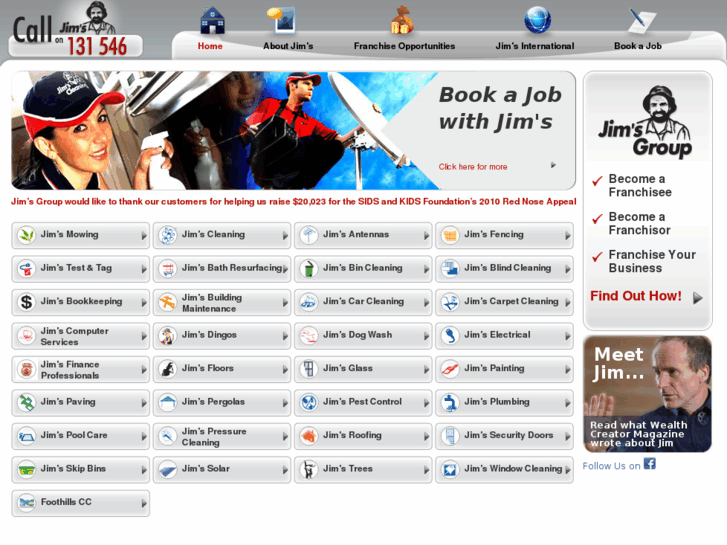Image resolution: width=727 pixels, height=545 pixels.
Task: Click the Jim's Skip Bins icon
Action: 27,469
